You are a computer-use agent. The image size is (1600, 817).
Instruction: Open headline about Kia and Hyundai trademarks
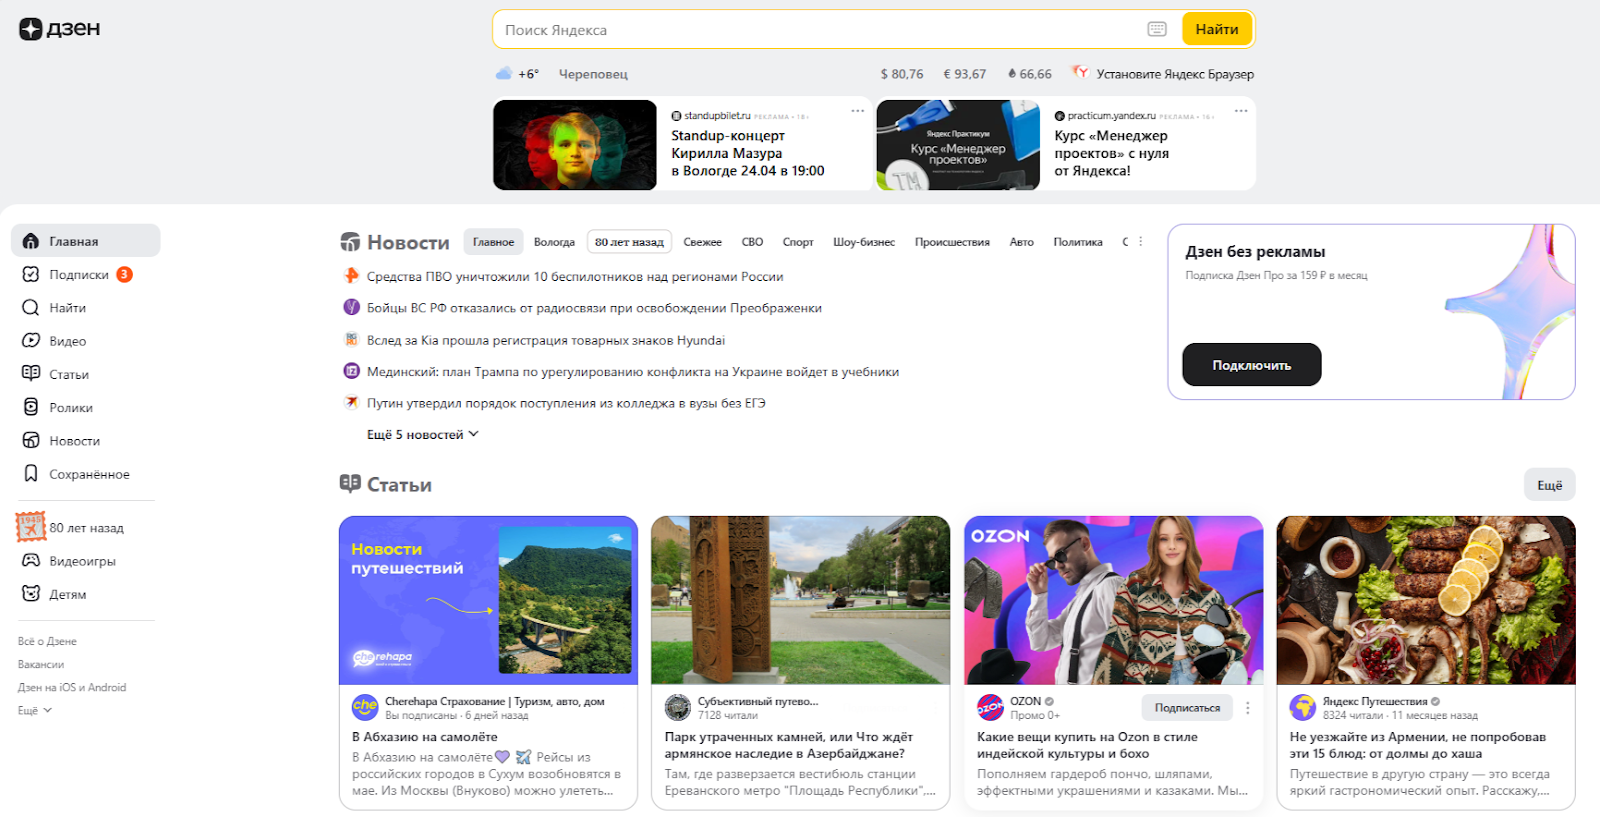[546, 340]
